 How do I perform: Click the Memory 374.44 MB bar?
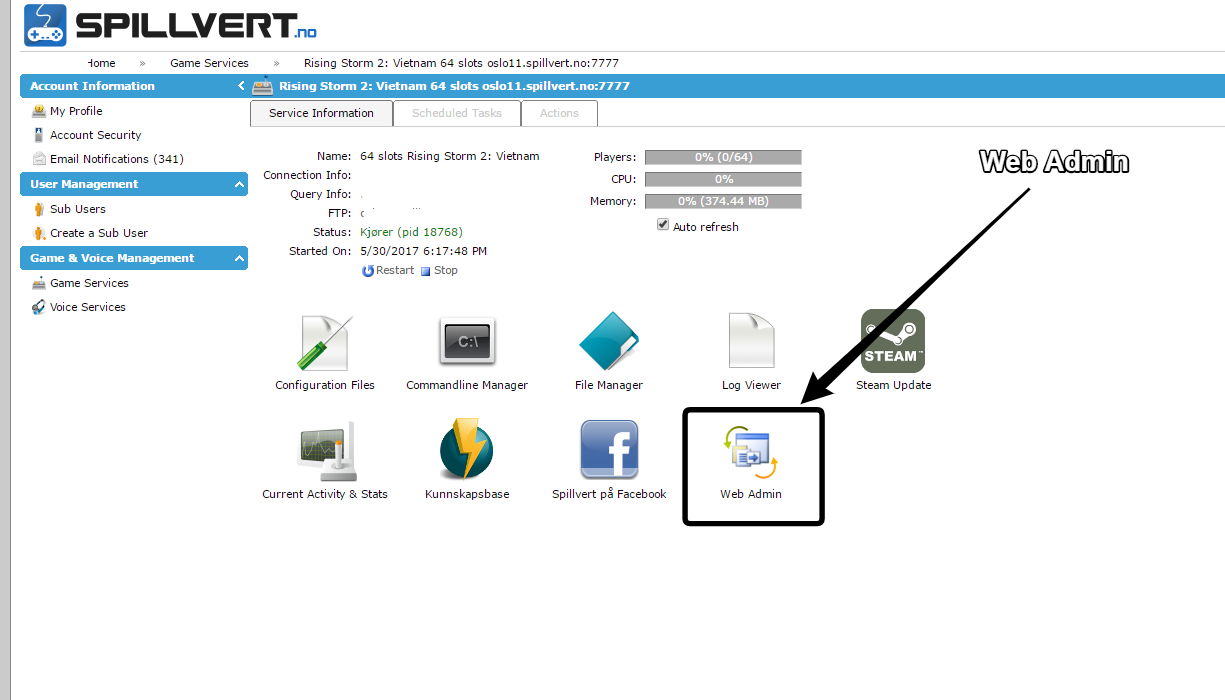723,201
